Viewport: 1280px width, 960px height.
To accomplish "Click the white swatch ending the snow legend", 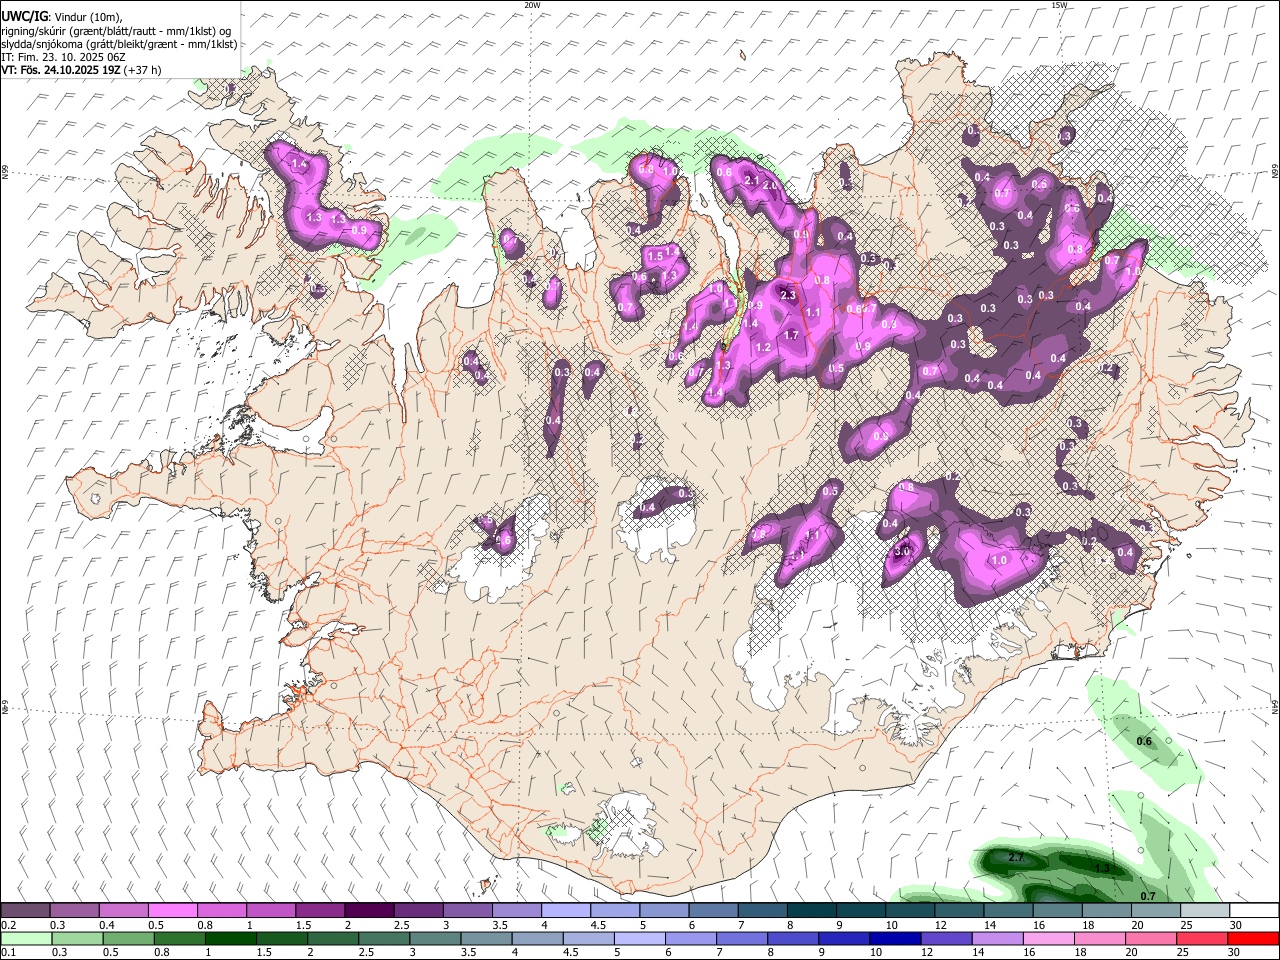I will point(1254,911).
